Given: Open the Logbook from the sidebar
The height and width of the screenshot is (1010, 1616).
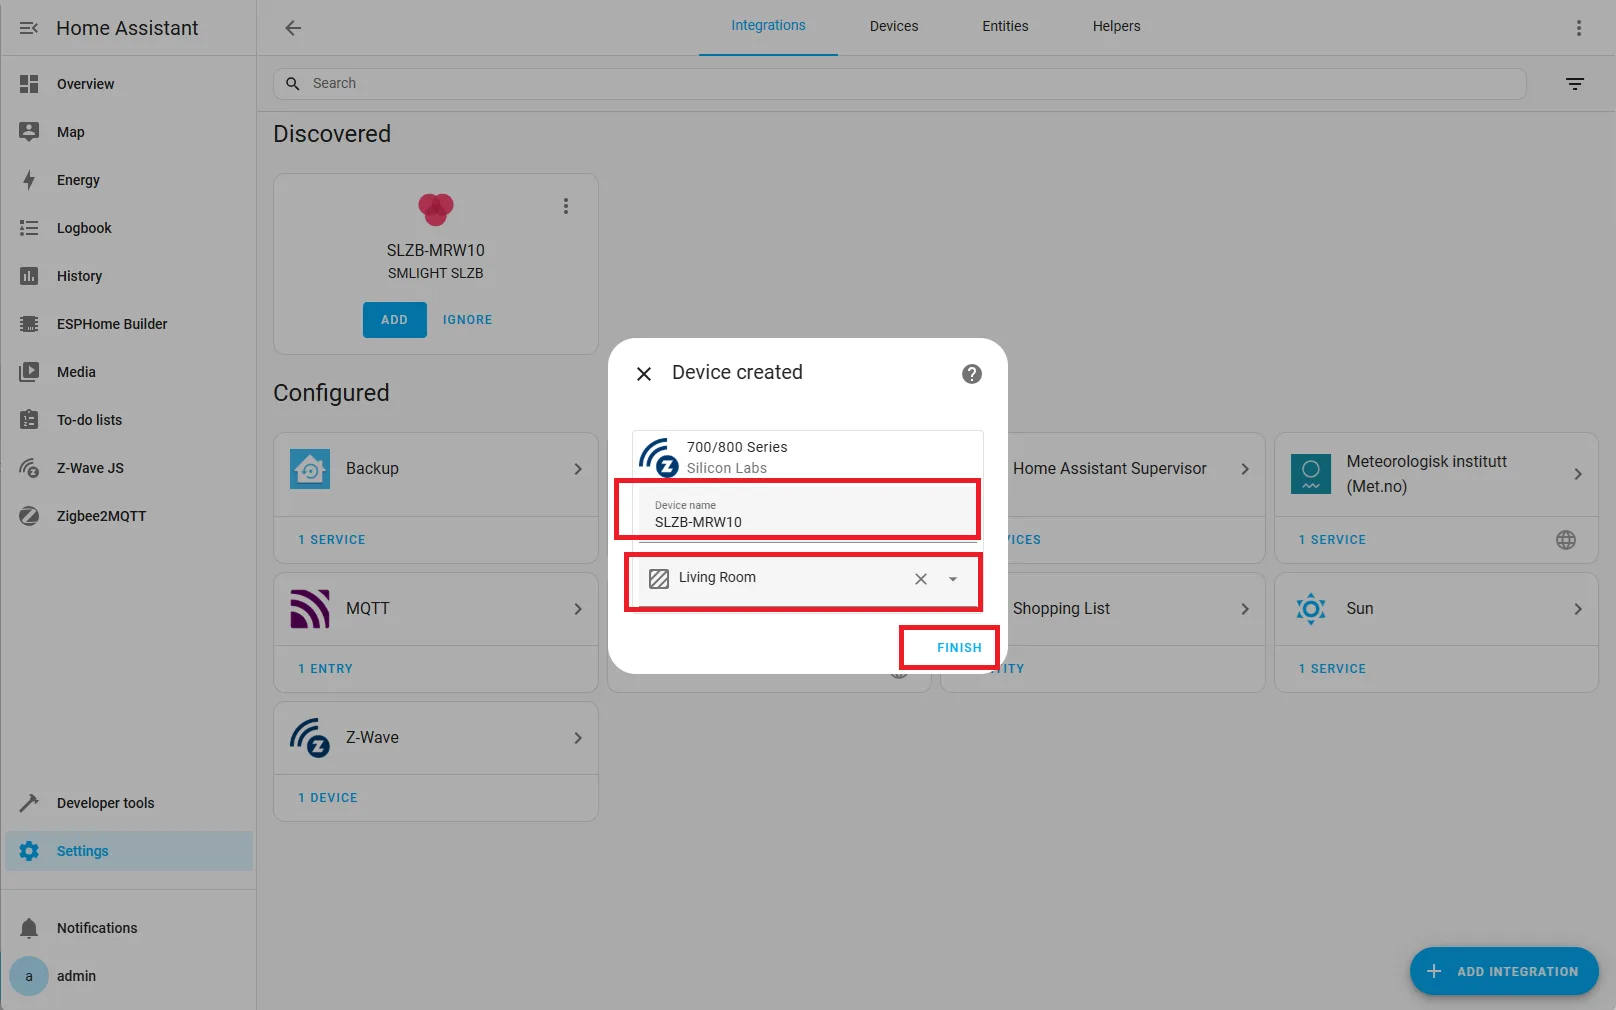Looking at the screenshot, I should pyautogui.click(x=29, y=228).
